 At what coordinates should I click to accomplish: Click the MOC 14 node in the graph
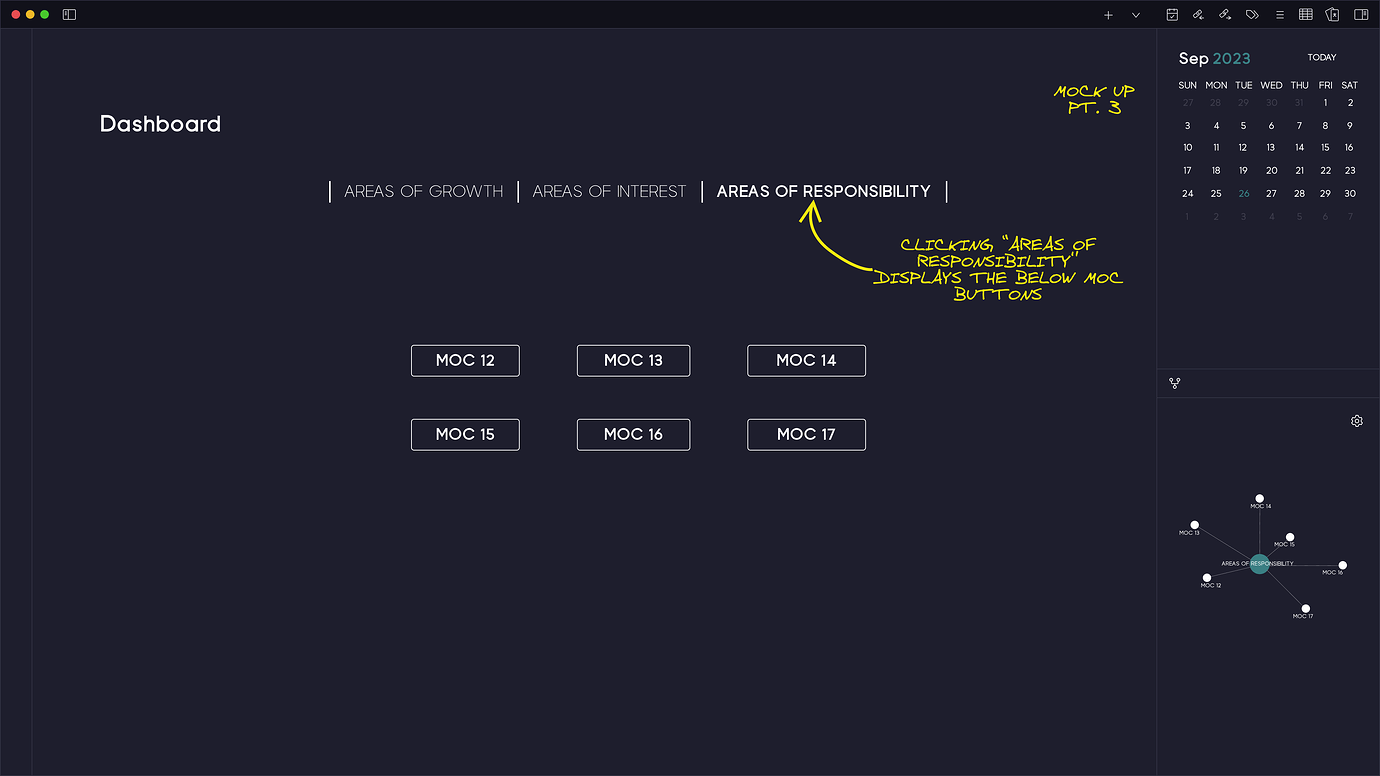click(1259, 497)
